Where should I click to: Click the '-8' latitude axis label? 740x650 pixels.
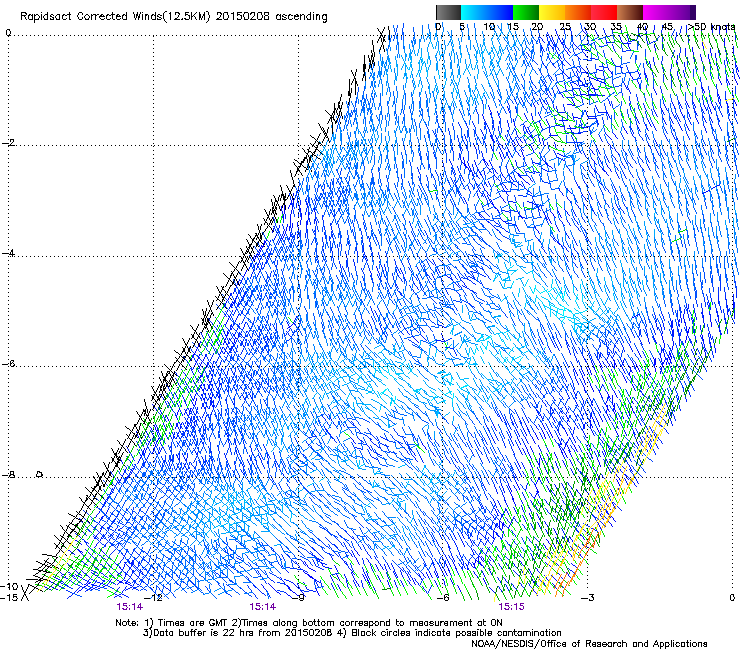coord(8,475)
